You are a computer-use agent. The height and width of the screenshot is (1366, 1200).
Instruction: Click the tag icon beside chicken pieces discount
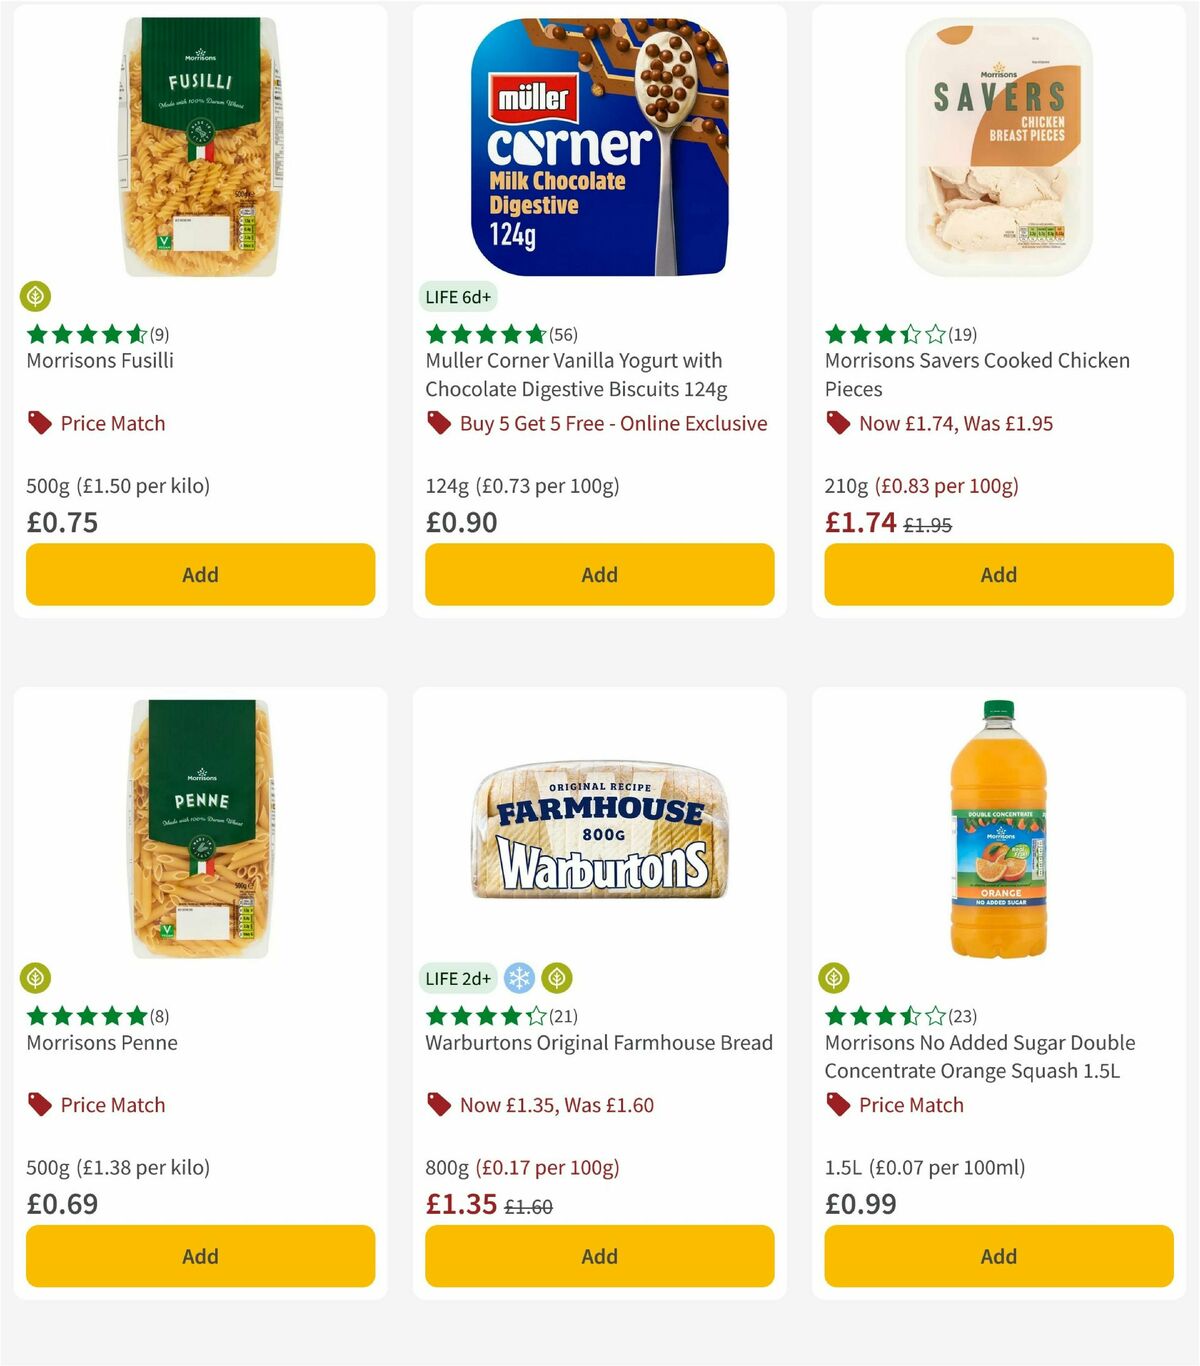837,423
